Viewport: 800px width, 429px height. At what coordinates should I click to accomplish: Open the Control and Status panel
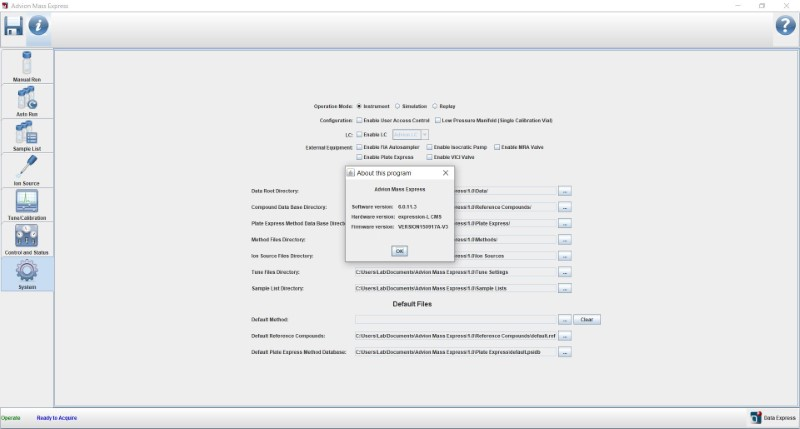coord(27,239)
